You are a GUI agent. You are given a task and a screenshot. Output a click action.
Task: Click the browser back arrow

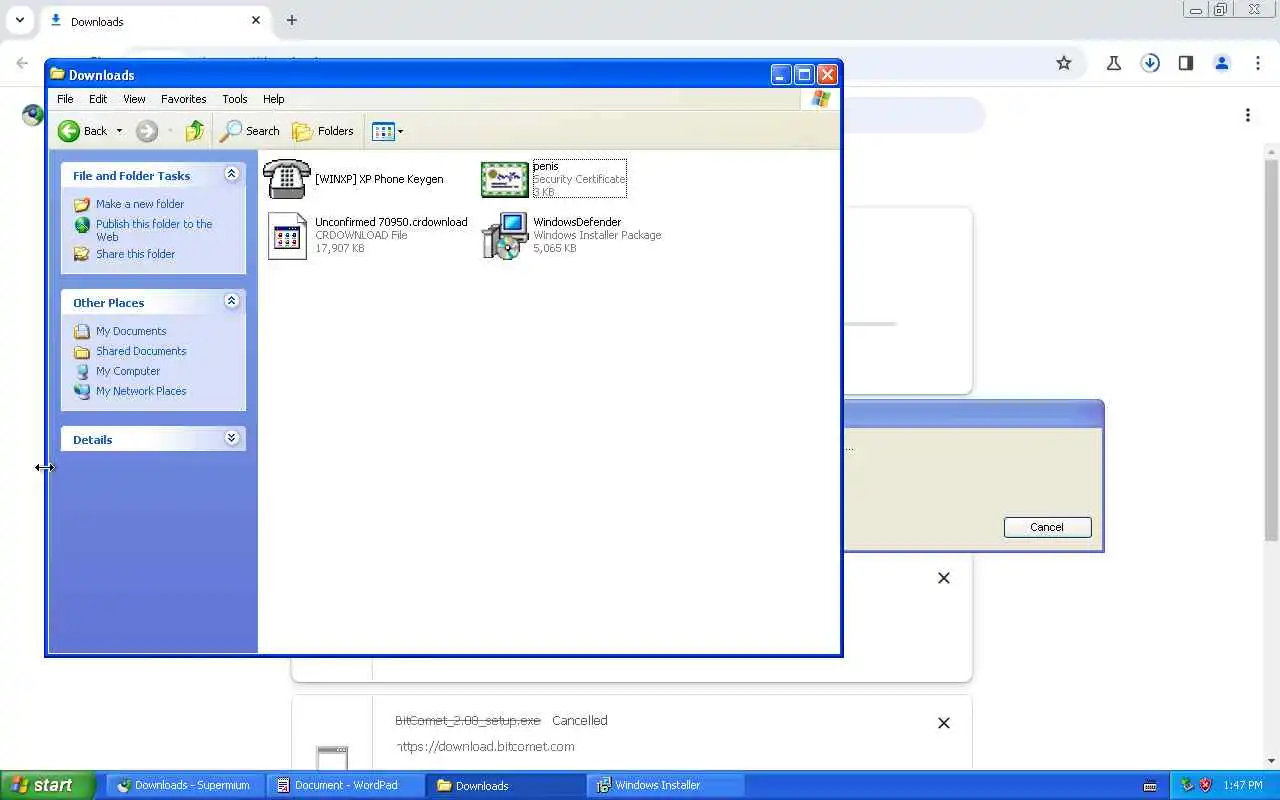(x=23, y=63)
